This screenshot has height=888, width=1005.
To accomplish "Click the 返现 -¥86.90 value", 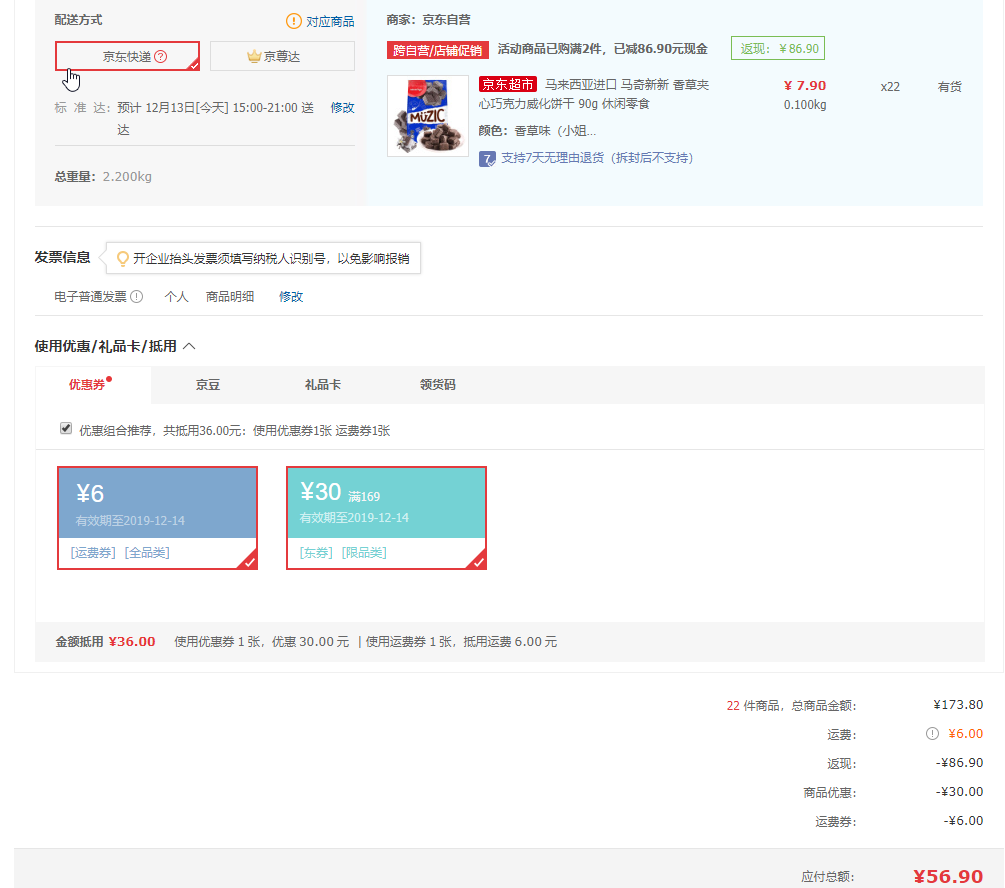I will (x=959, y=762).
